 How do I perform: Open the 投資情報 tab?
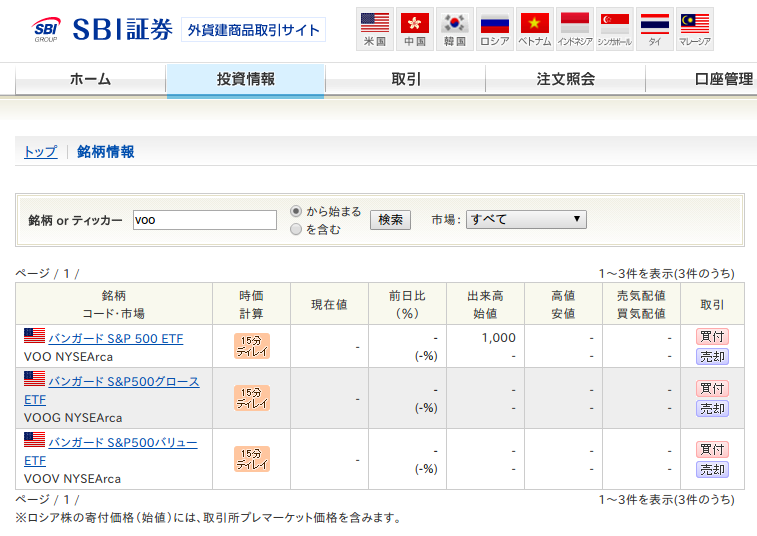(246, 80)
